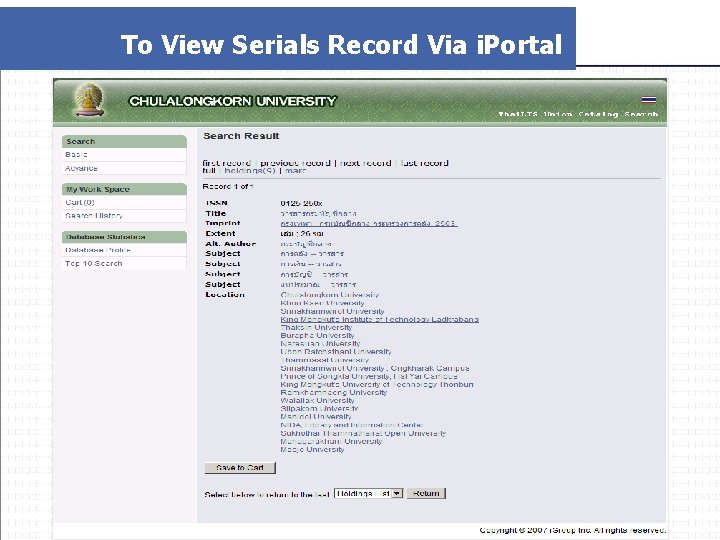Click the 'Record 1 of 1' text
This screenshot has height=540, width=720.
pos(228,186)
